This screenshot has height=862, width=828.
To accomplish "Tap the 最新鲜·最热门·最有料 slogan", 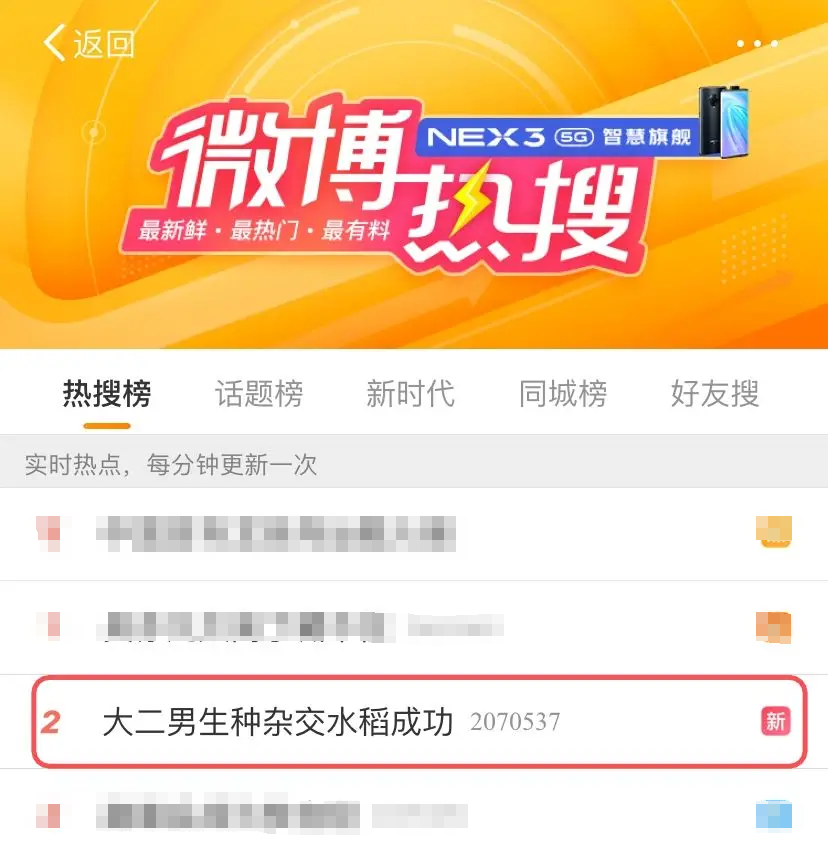I will (x=264, y=230).
